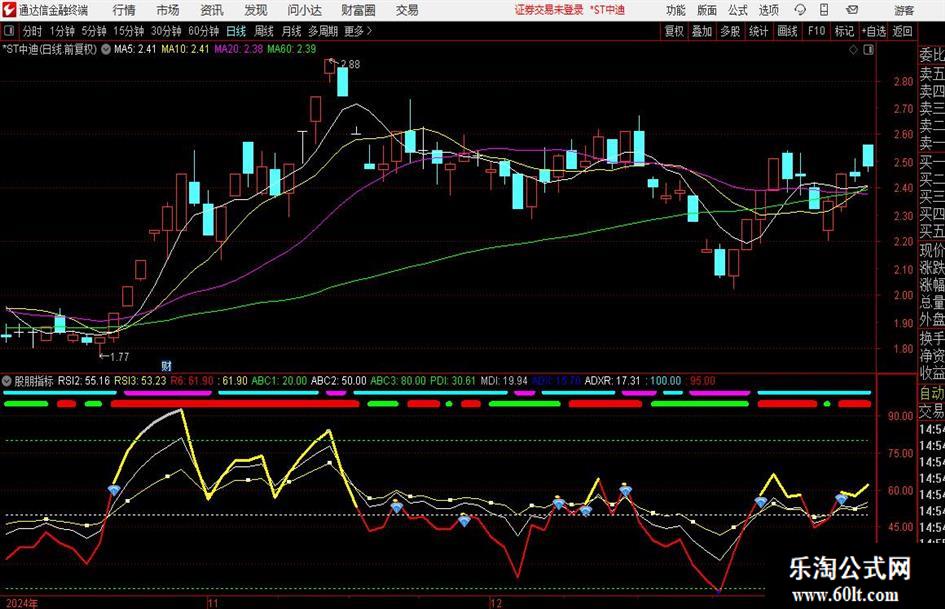Click the 股朋指标 indicator name
The height and width of the screenshot is (609, 945).
tap(34, 381)
